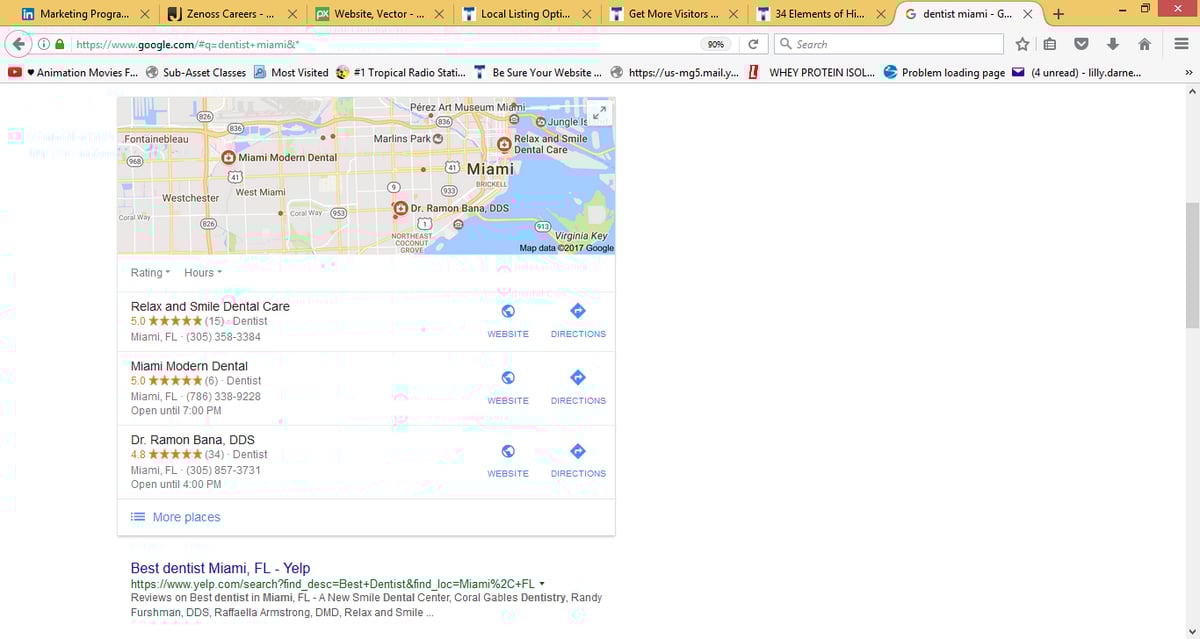Close the Marketing Program tab
Screen dimensions: 1200x639
(x=145, y=14)
